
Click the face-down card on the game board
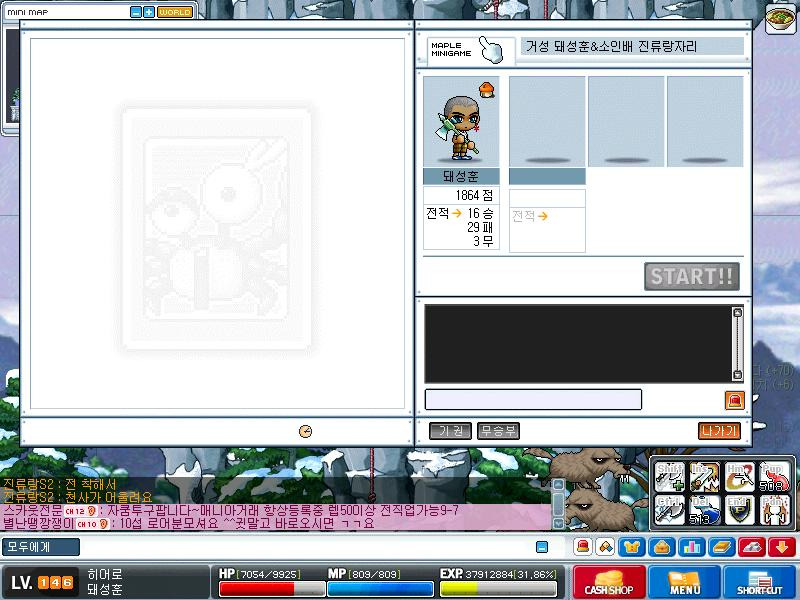216,229
